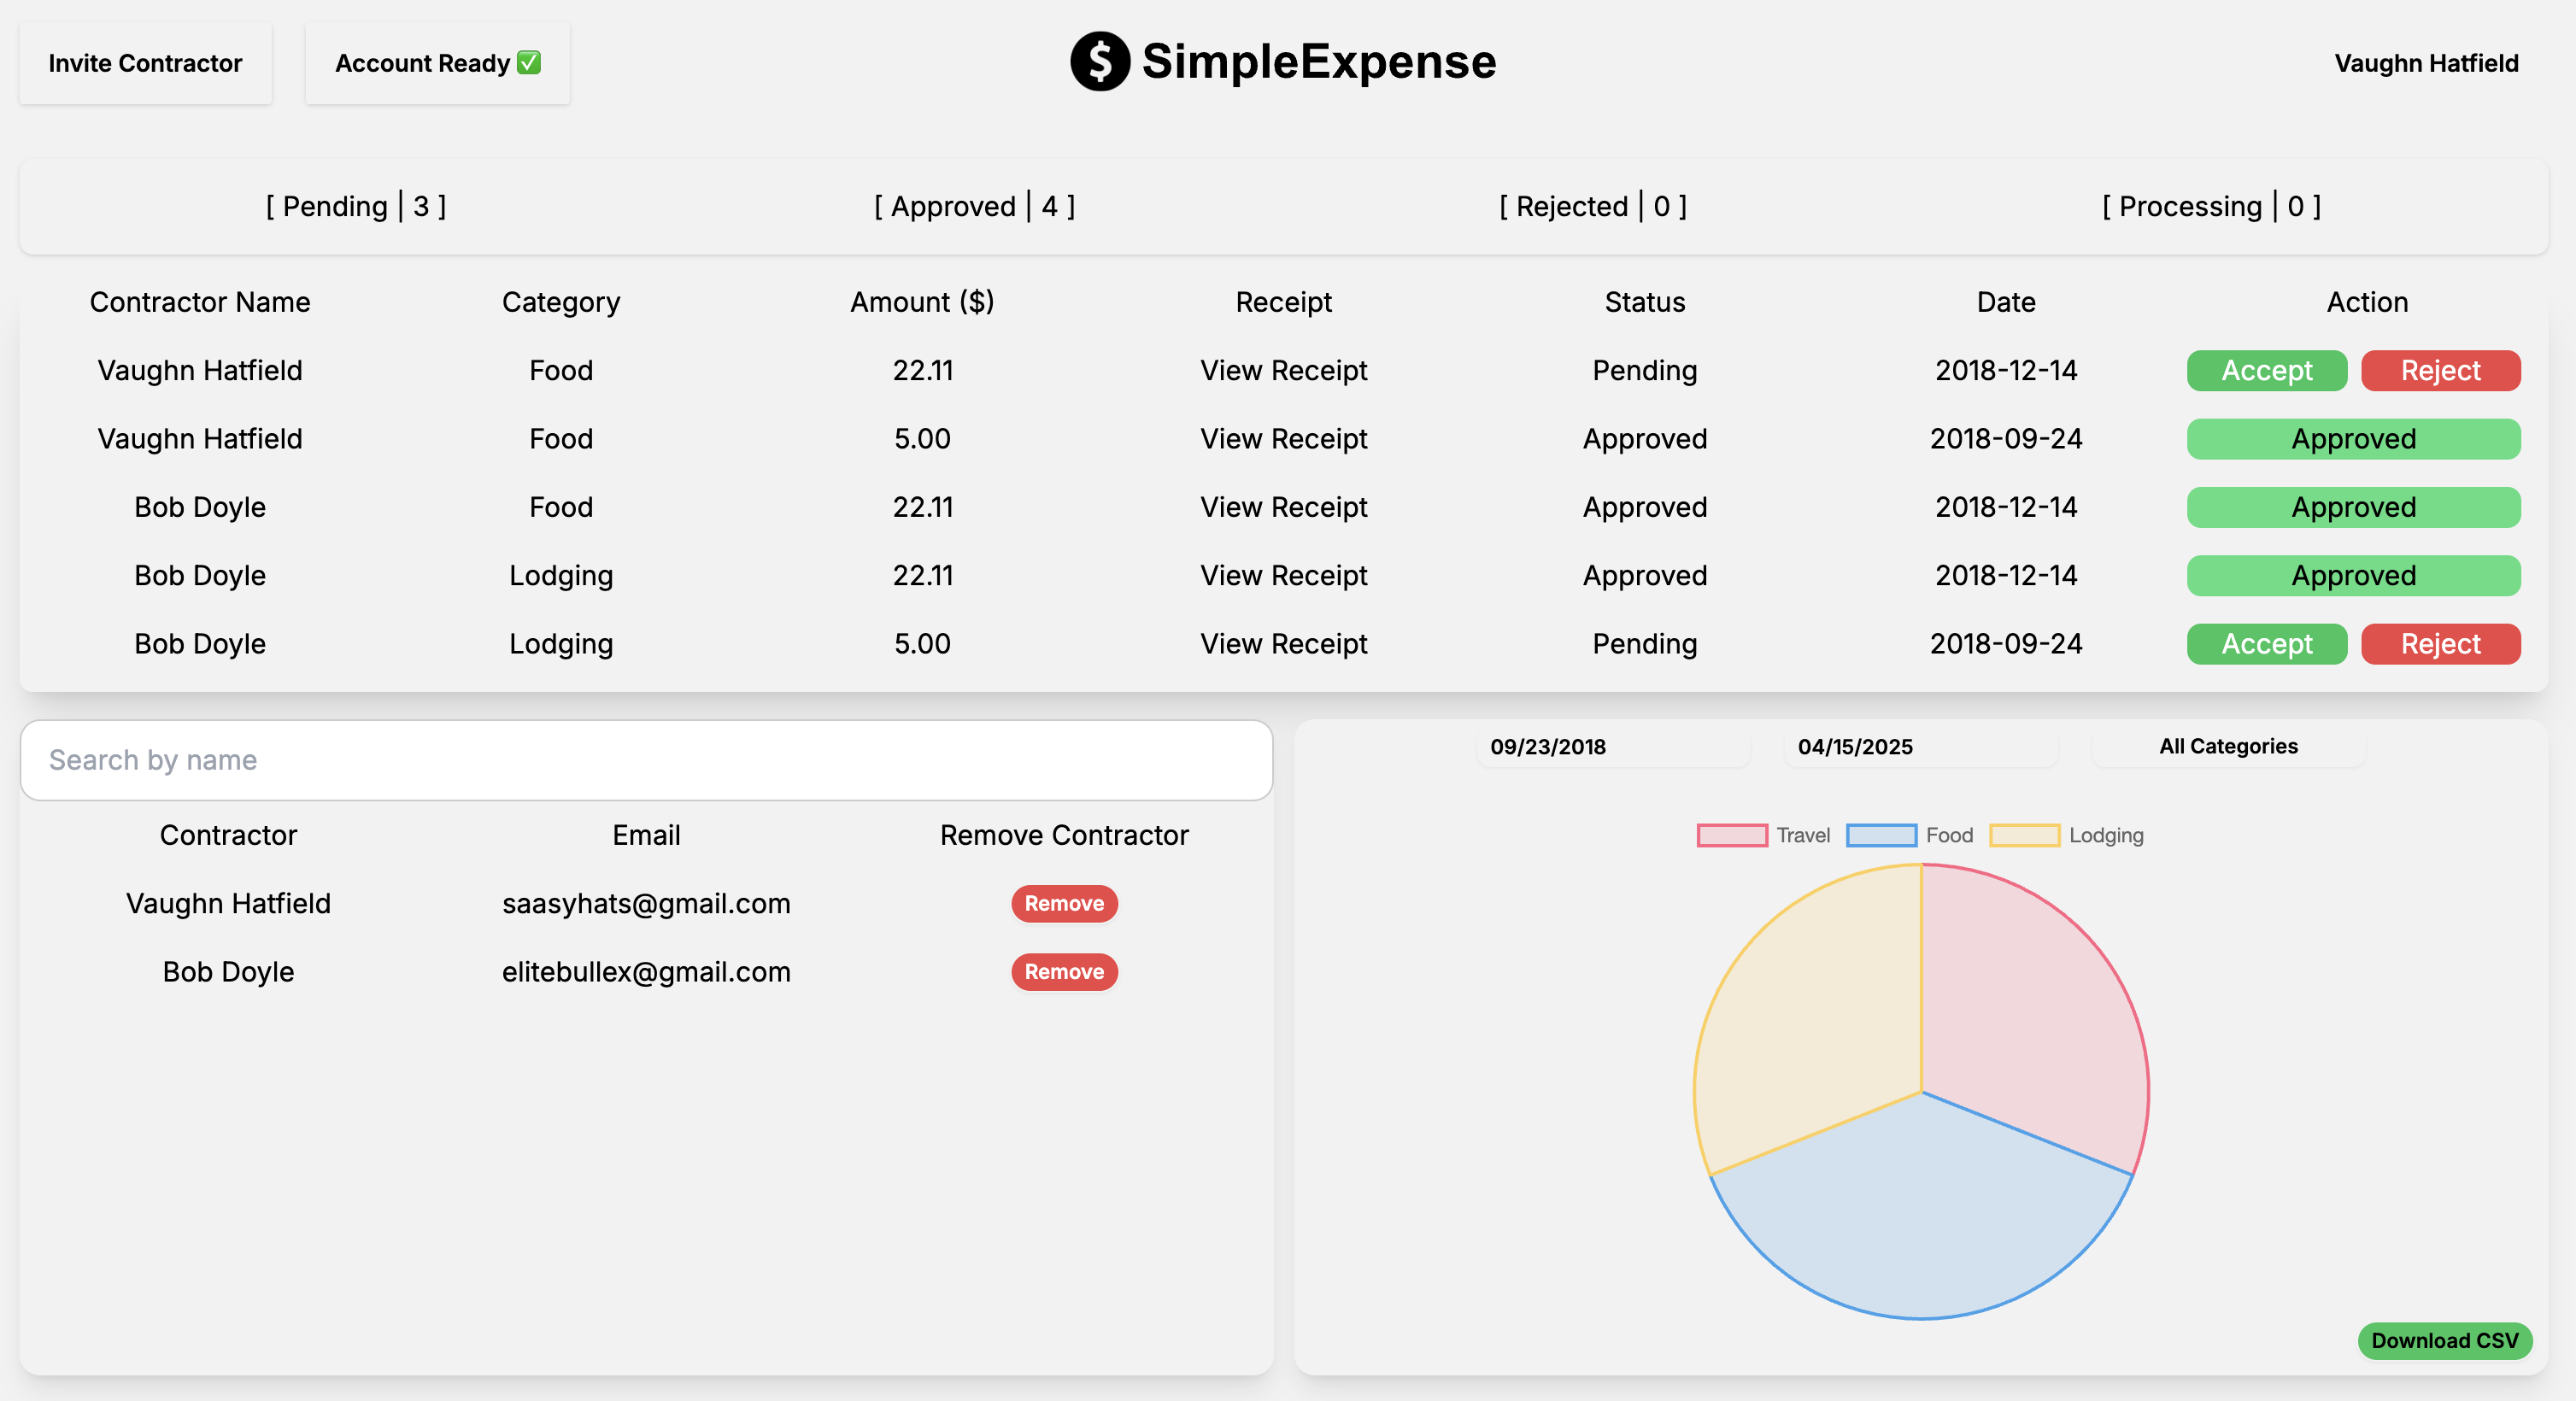Click the green checkmark in Account Ready
Image resolution: width=2576 pixels, height=1401 pixels.
529,62
